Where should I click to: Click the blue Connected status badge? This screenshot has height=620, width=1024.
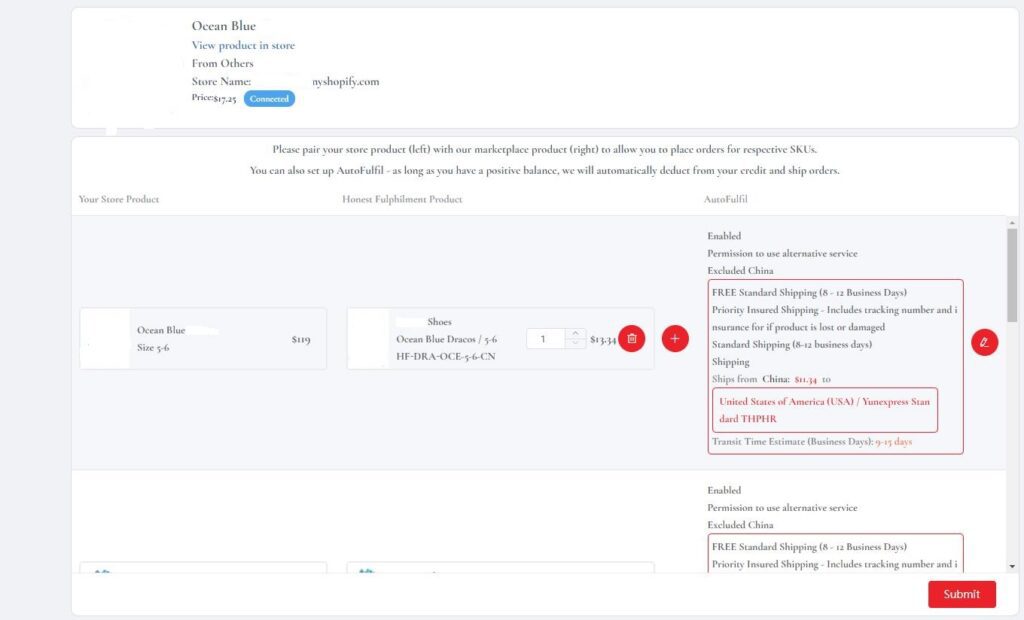(x=269, y=99)
